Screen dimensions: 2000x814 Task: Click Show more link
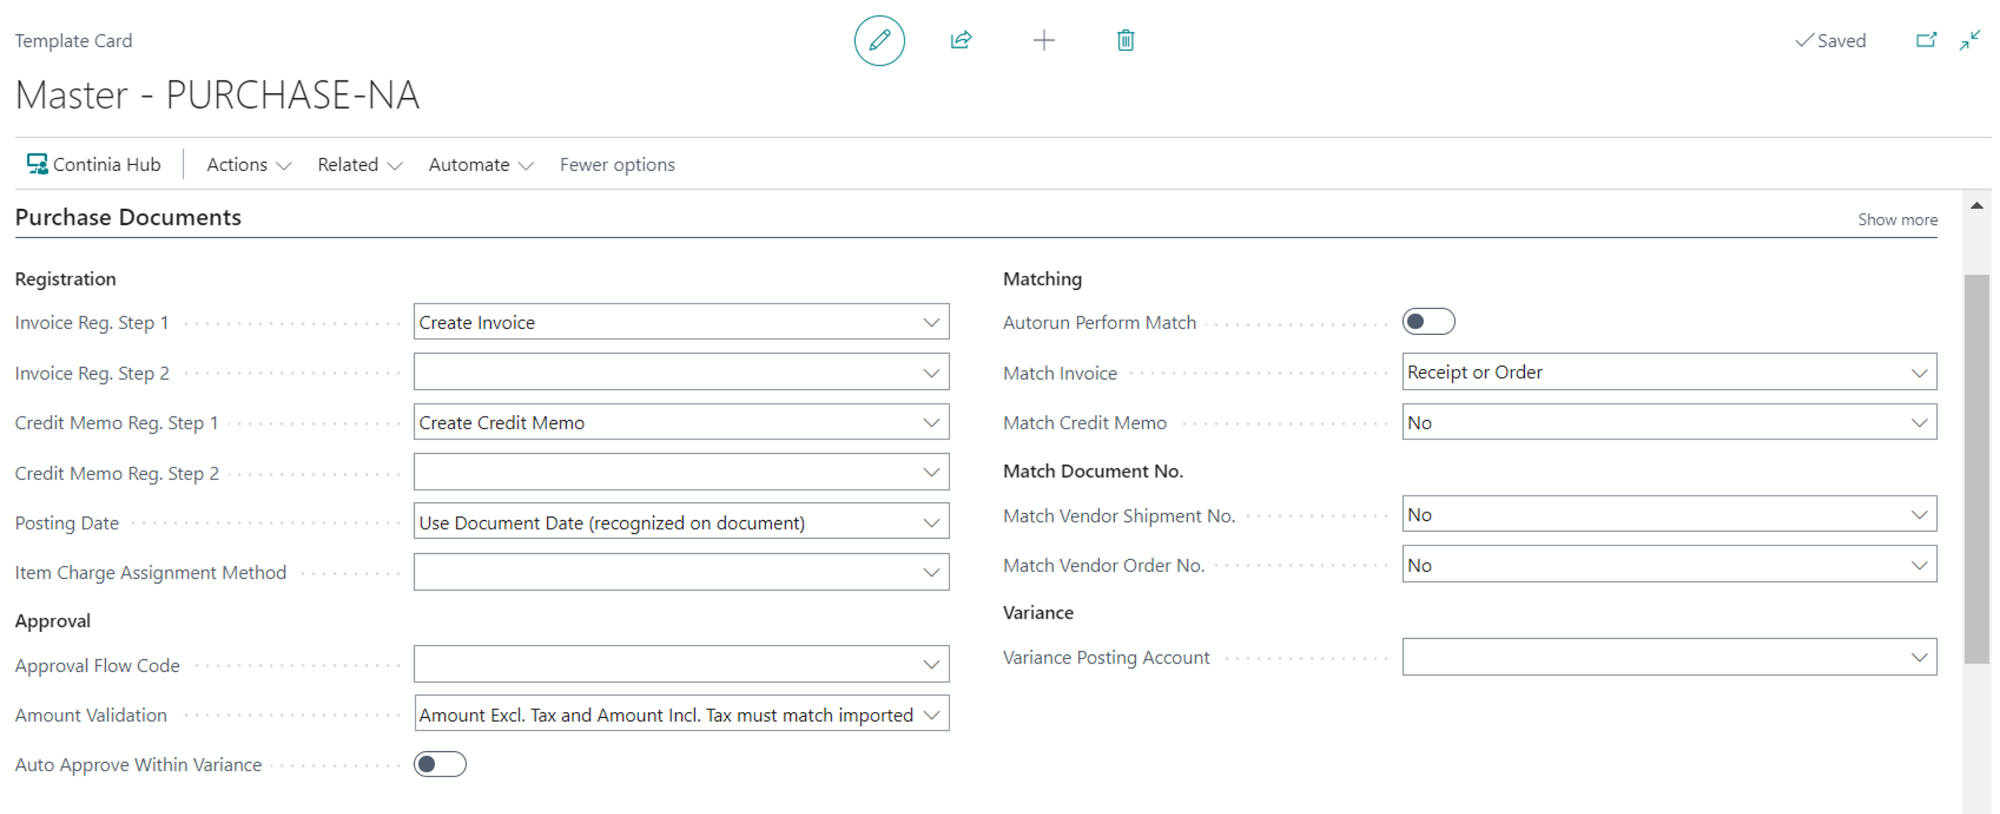[1897, 220]
